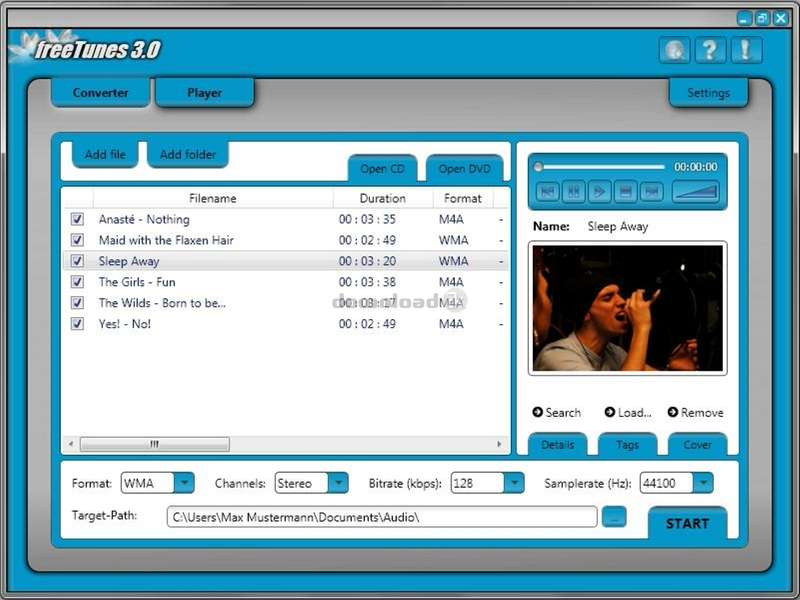Image resolution: width=800 pixels, height=600 pixels.
Task: Expand the Channels dropdown set to Stereo
Action: pos(339,483)
